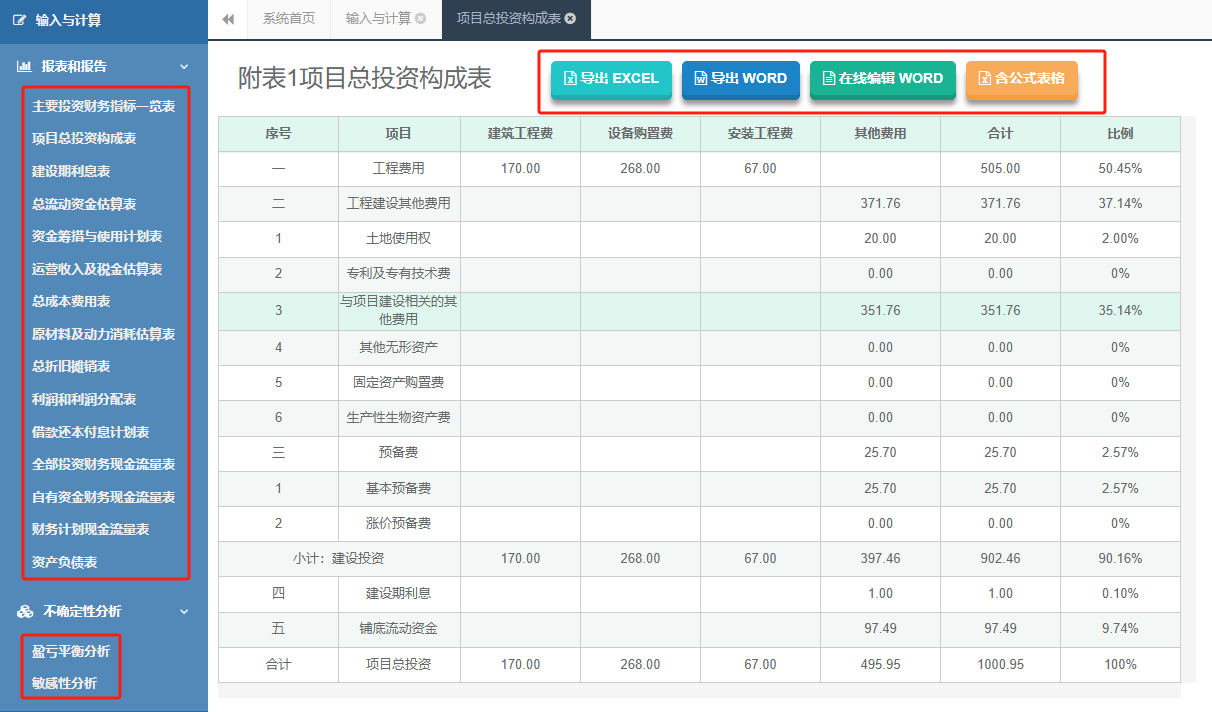Close the 项目总投资构成表 tab
Screen dimensions: 1212x712
572,20
